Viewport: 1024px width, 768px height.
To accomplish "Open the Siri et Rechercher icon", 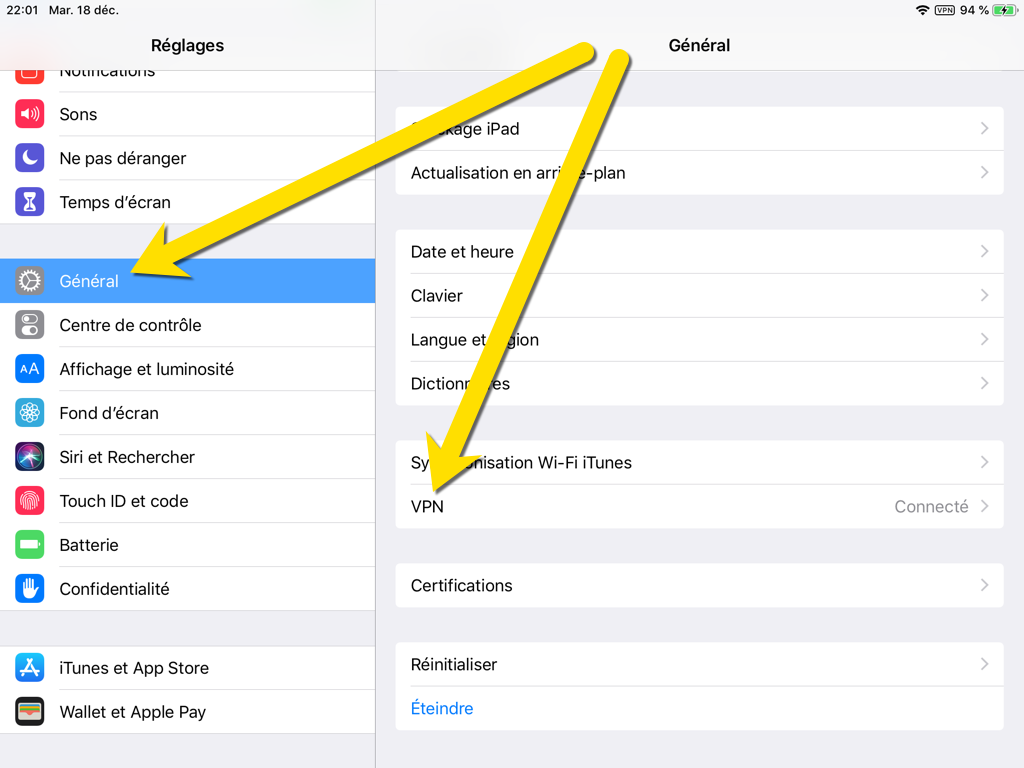I will click(x=30, y=457).
